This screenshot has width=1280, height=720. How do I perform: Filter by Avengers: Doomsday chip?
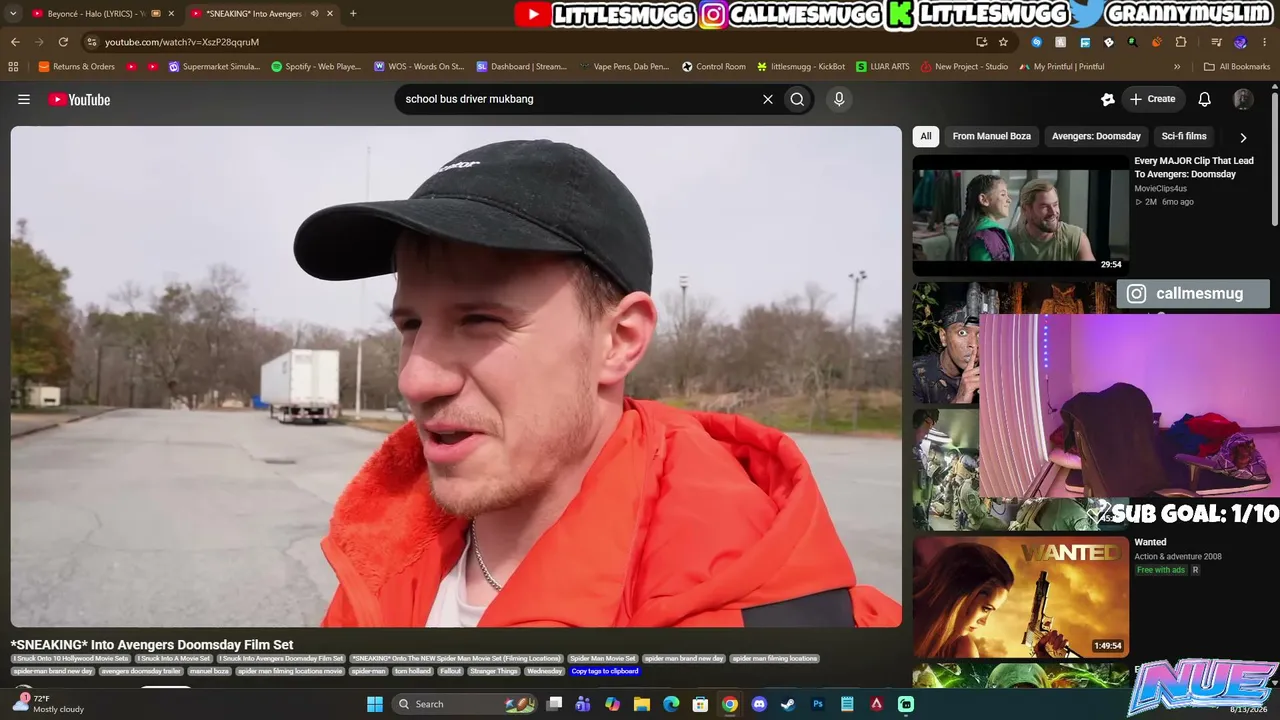pyautogui.click(x=1096, y=136)
